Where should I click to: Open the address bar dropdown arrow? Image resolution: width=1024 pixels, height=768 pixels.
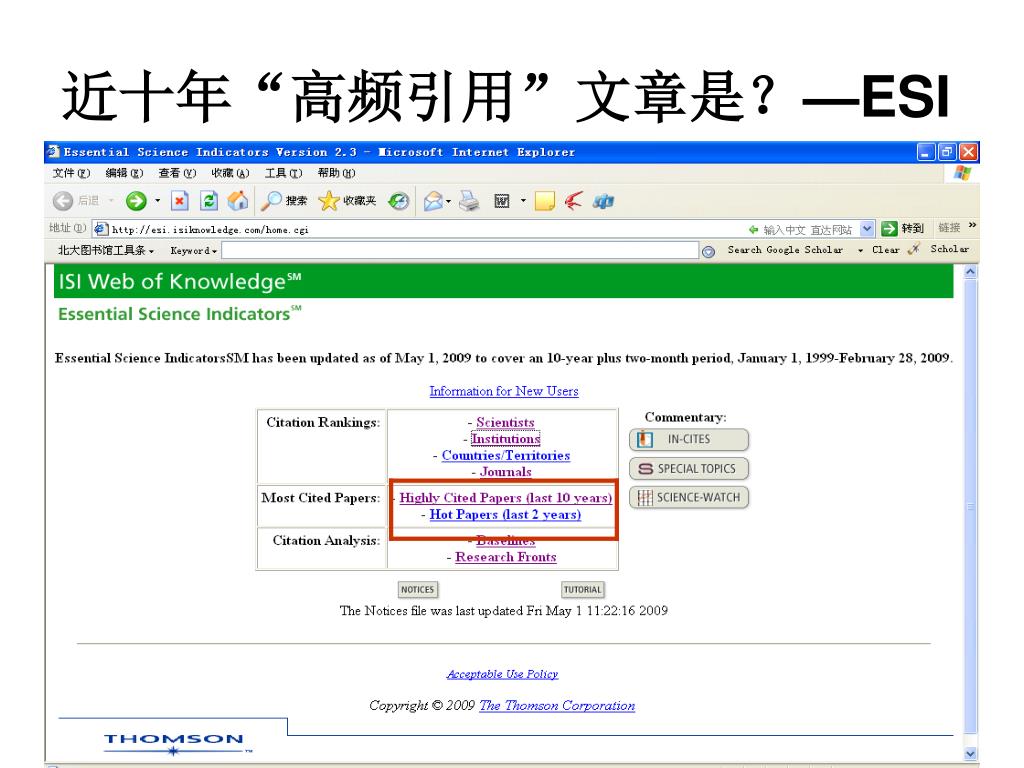867,229
